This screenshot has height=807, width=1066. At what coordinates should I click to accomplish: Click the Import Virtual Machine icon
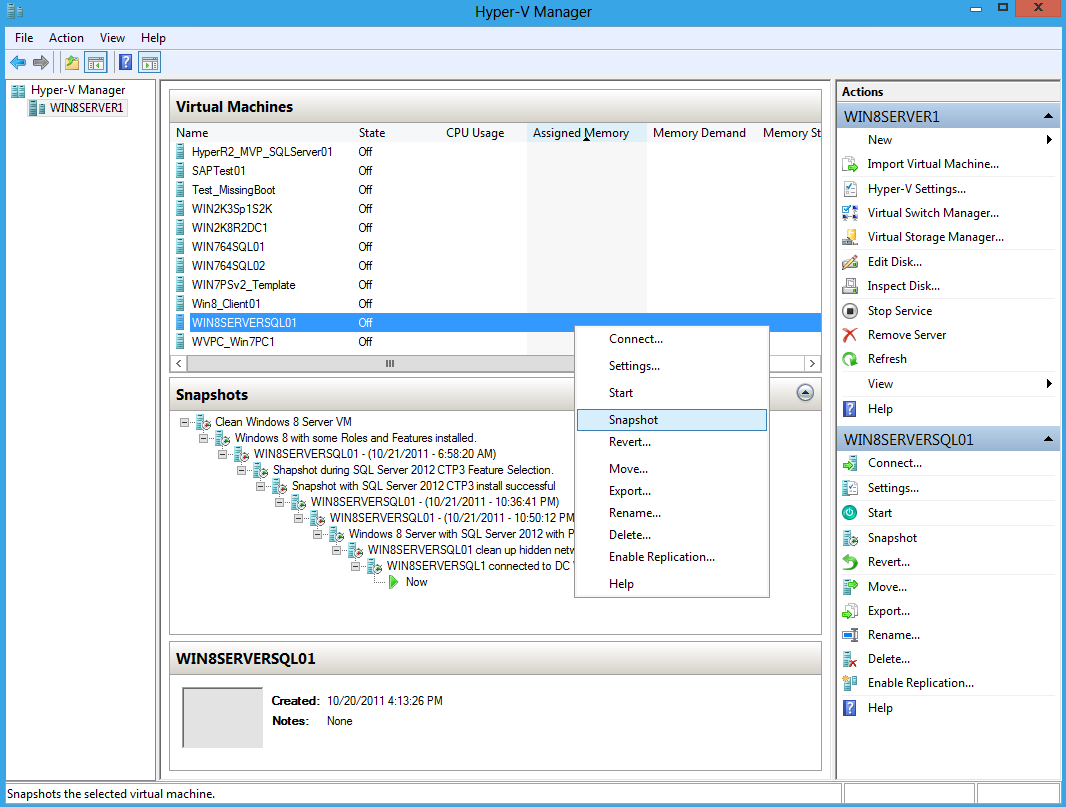850,165
